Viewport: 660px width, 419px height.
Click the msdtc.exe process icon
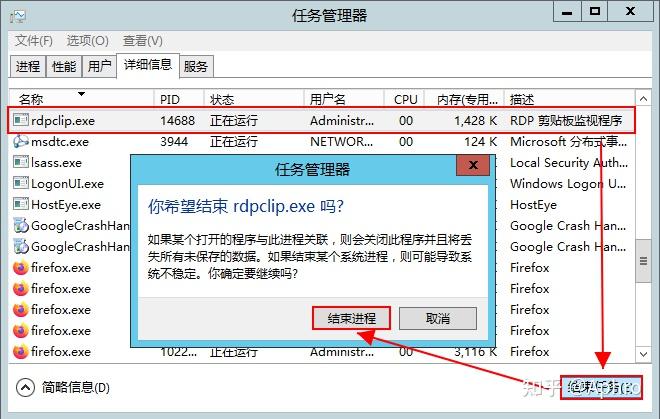(x=21, y=141)
